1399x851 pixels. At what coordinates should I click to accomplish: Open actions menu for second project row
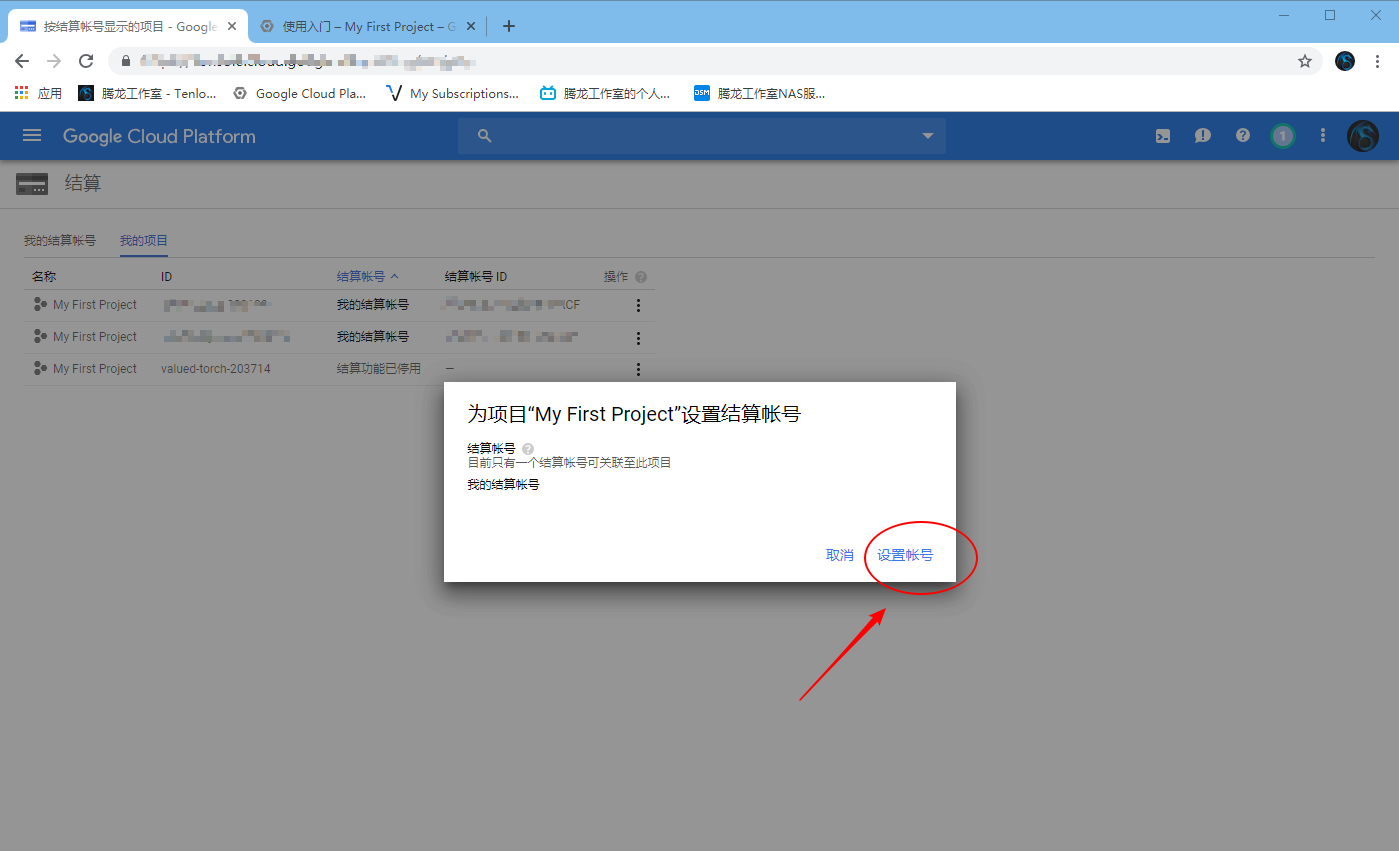pyautogui.click(x=639, y=338)
